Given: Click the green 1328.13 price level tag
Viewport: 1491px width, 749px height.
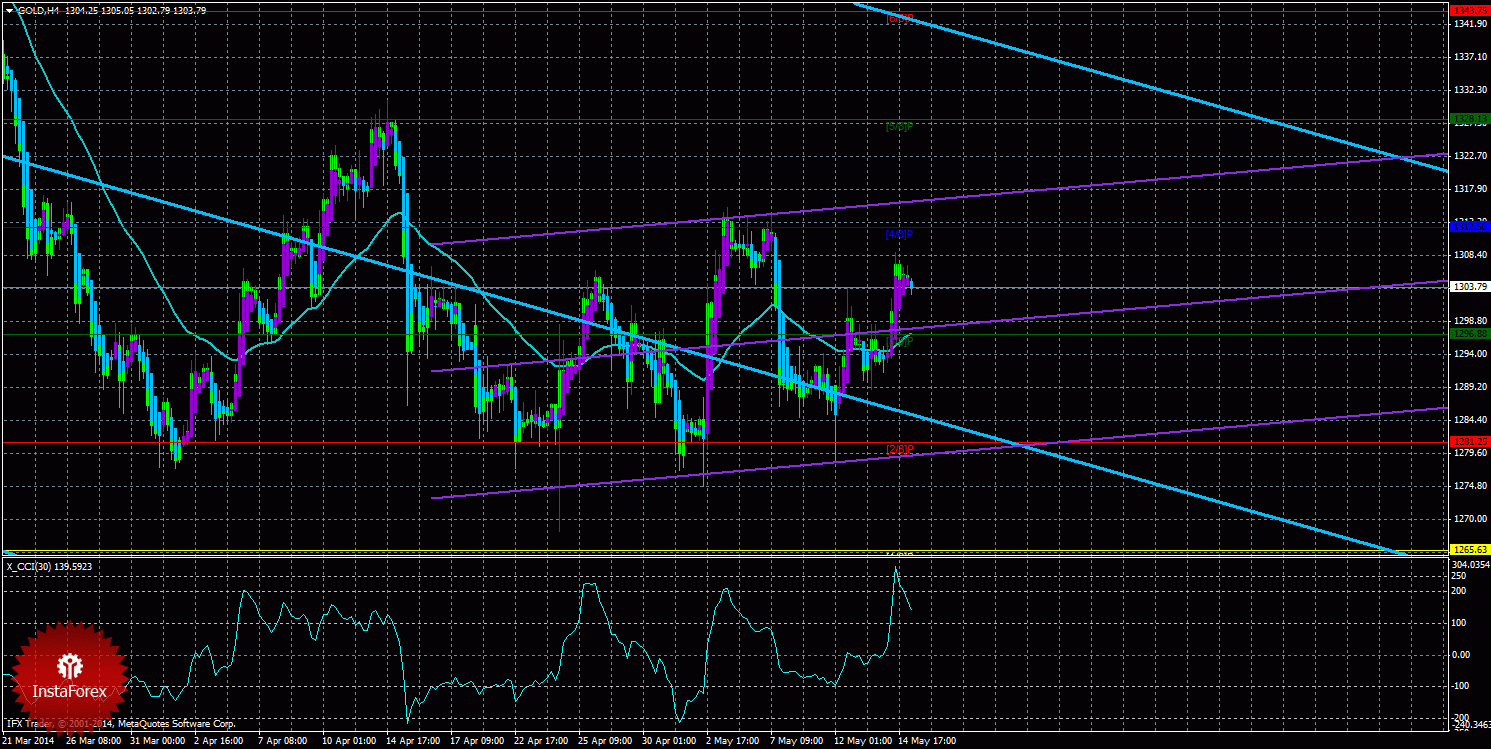Looking at the screenshot, I should click(1468, 119).
